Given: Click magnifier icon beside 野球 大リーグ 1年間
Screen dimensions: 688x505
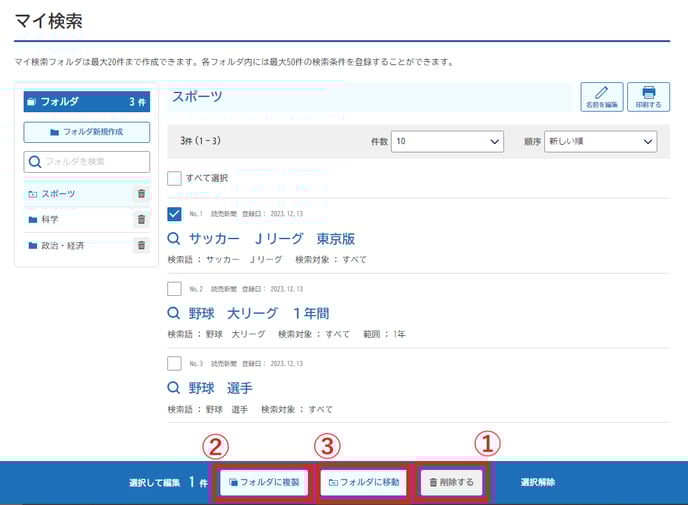Looking at the screenshot, I should 174,314.
